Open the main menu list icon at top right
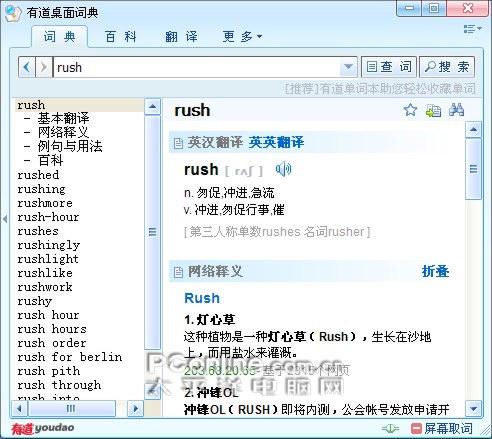The image size is (492, 439). tap(472, 29)
